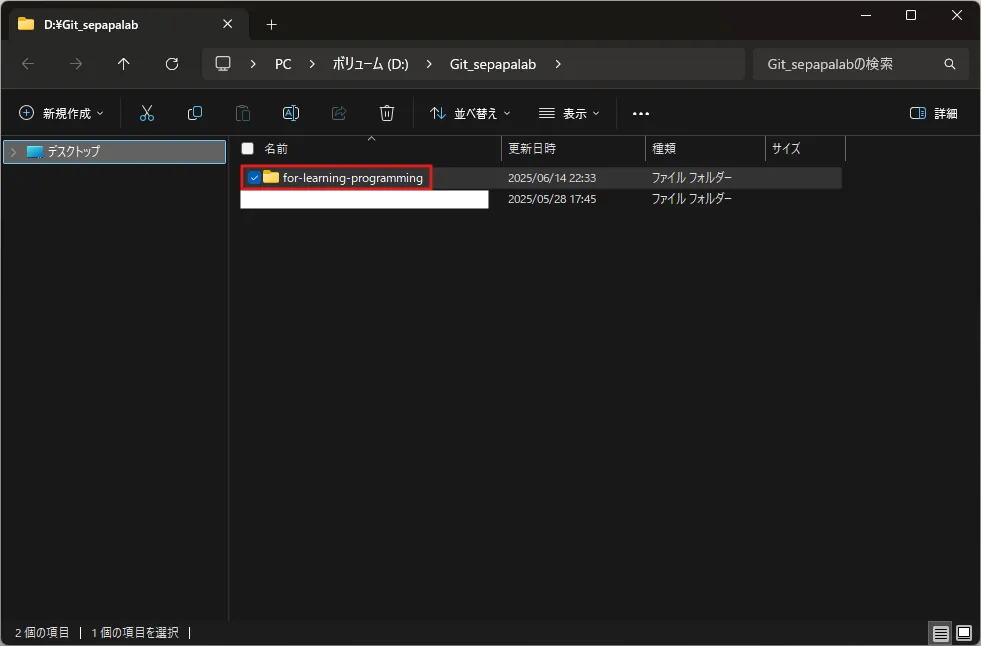Click ファイル フォルダー type in for-learning-programming row
Screen dimensions: 981x646
click(x=691, y=178)
